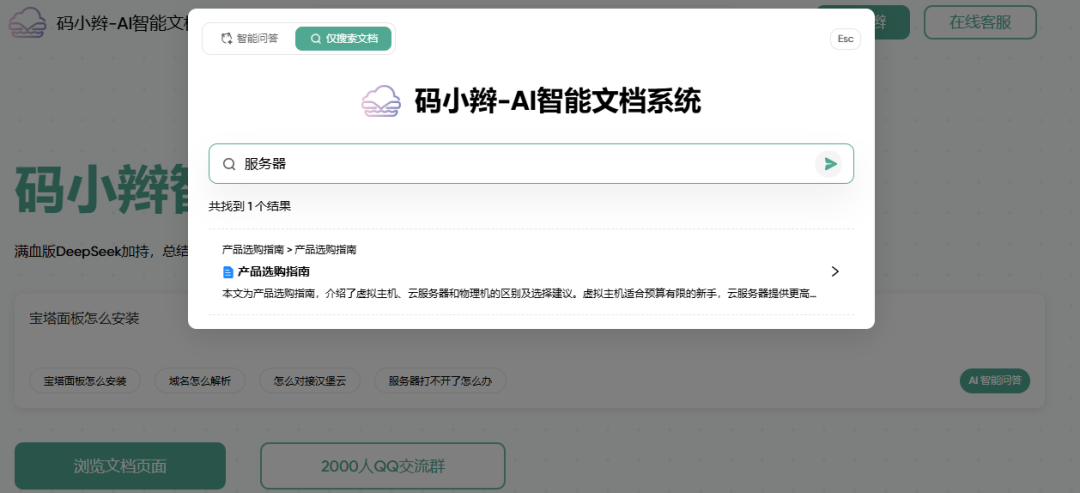Click the 在线客服 button in page header
This screenshot has width=1080, height=493.
click(x=979, y=22)
